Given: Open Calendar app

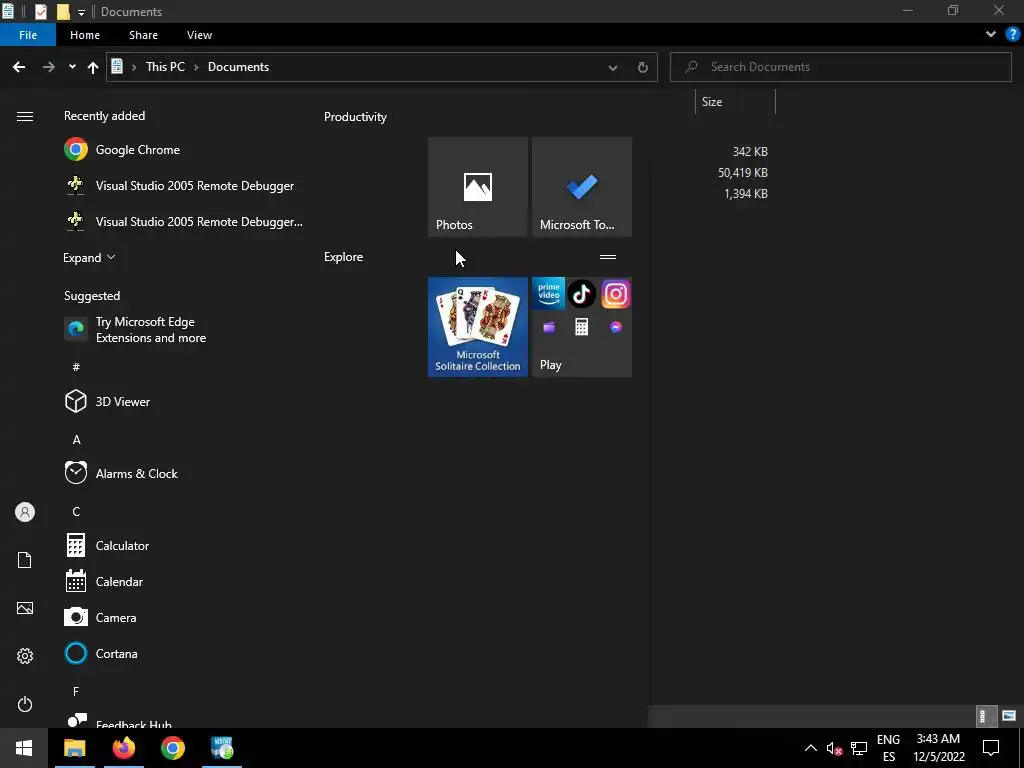Looking at the screenshot, I should [x=183, y=581].
